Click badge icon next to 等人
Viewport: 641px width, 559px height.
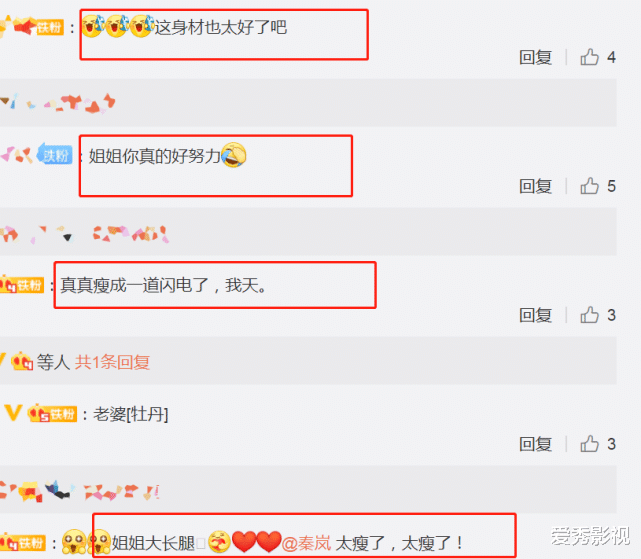coord(22,361)
